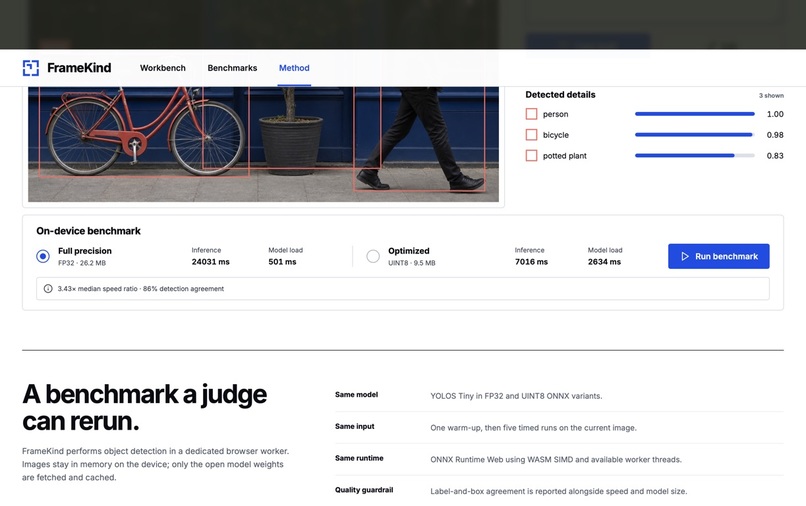Screen dimensions: 806x506
Task: Toggle the potted plant detection checkbox
Action: (532, 155)
